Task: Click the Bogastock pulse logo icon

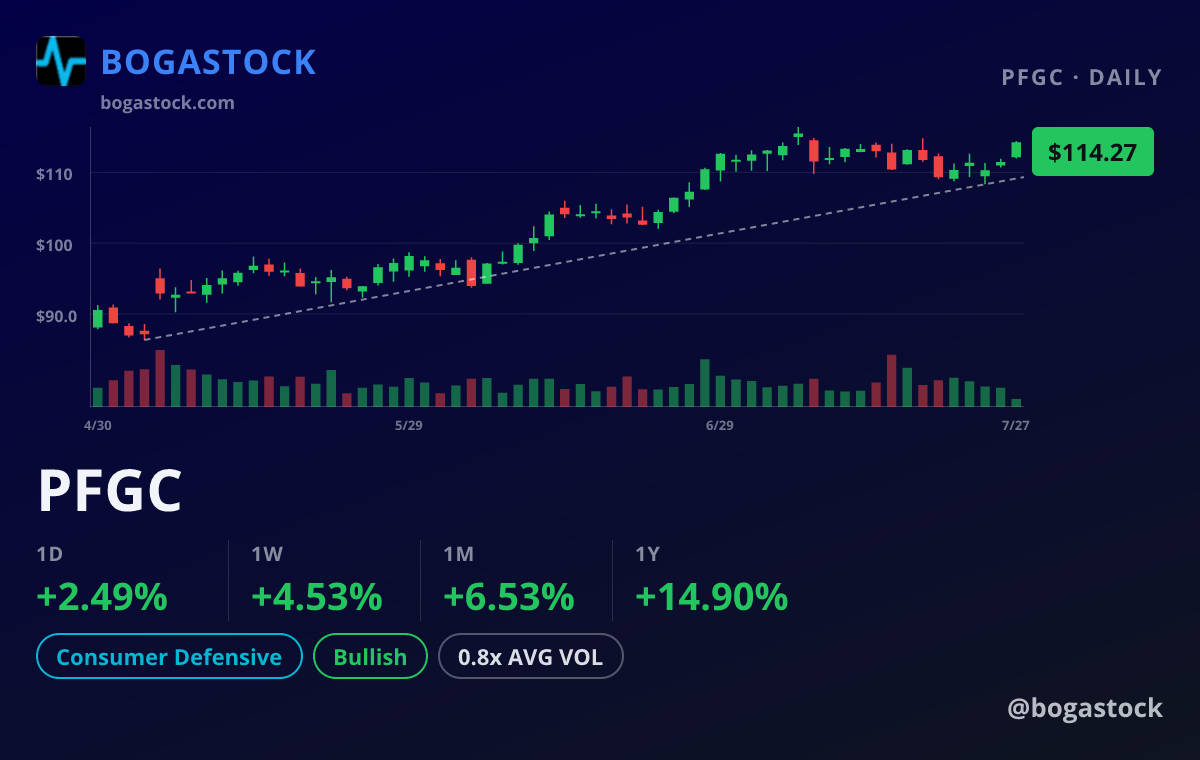Action: coord(61,61)
